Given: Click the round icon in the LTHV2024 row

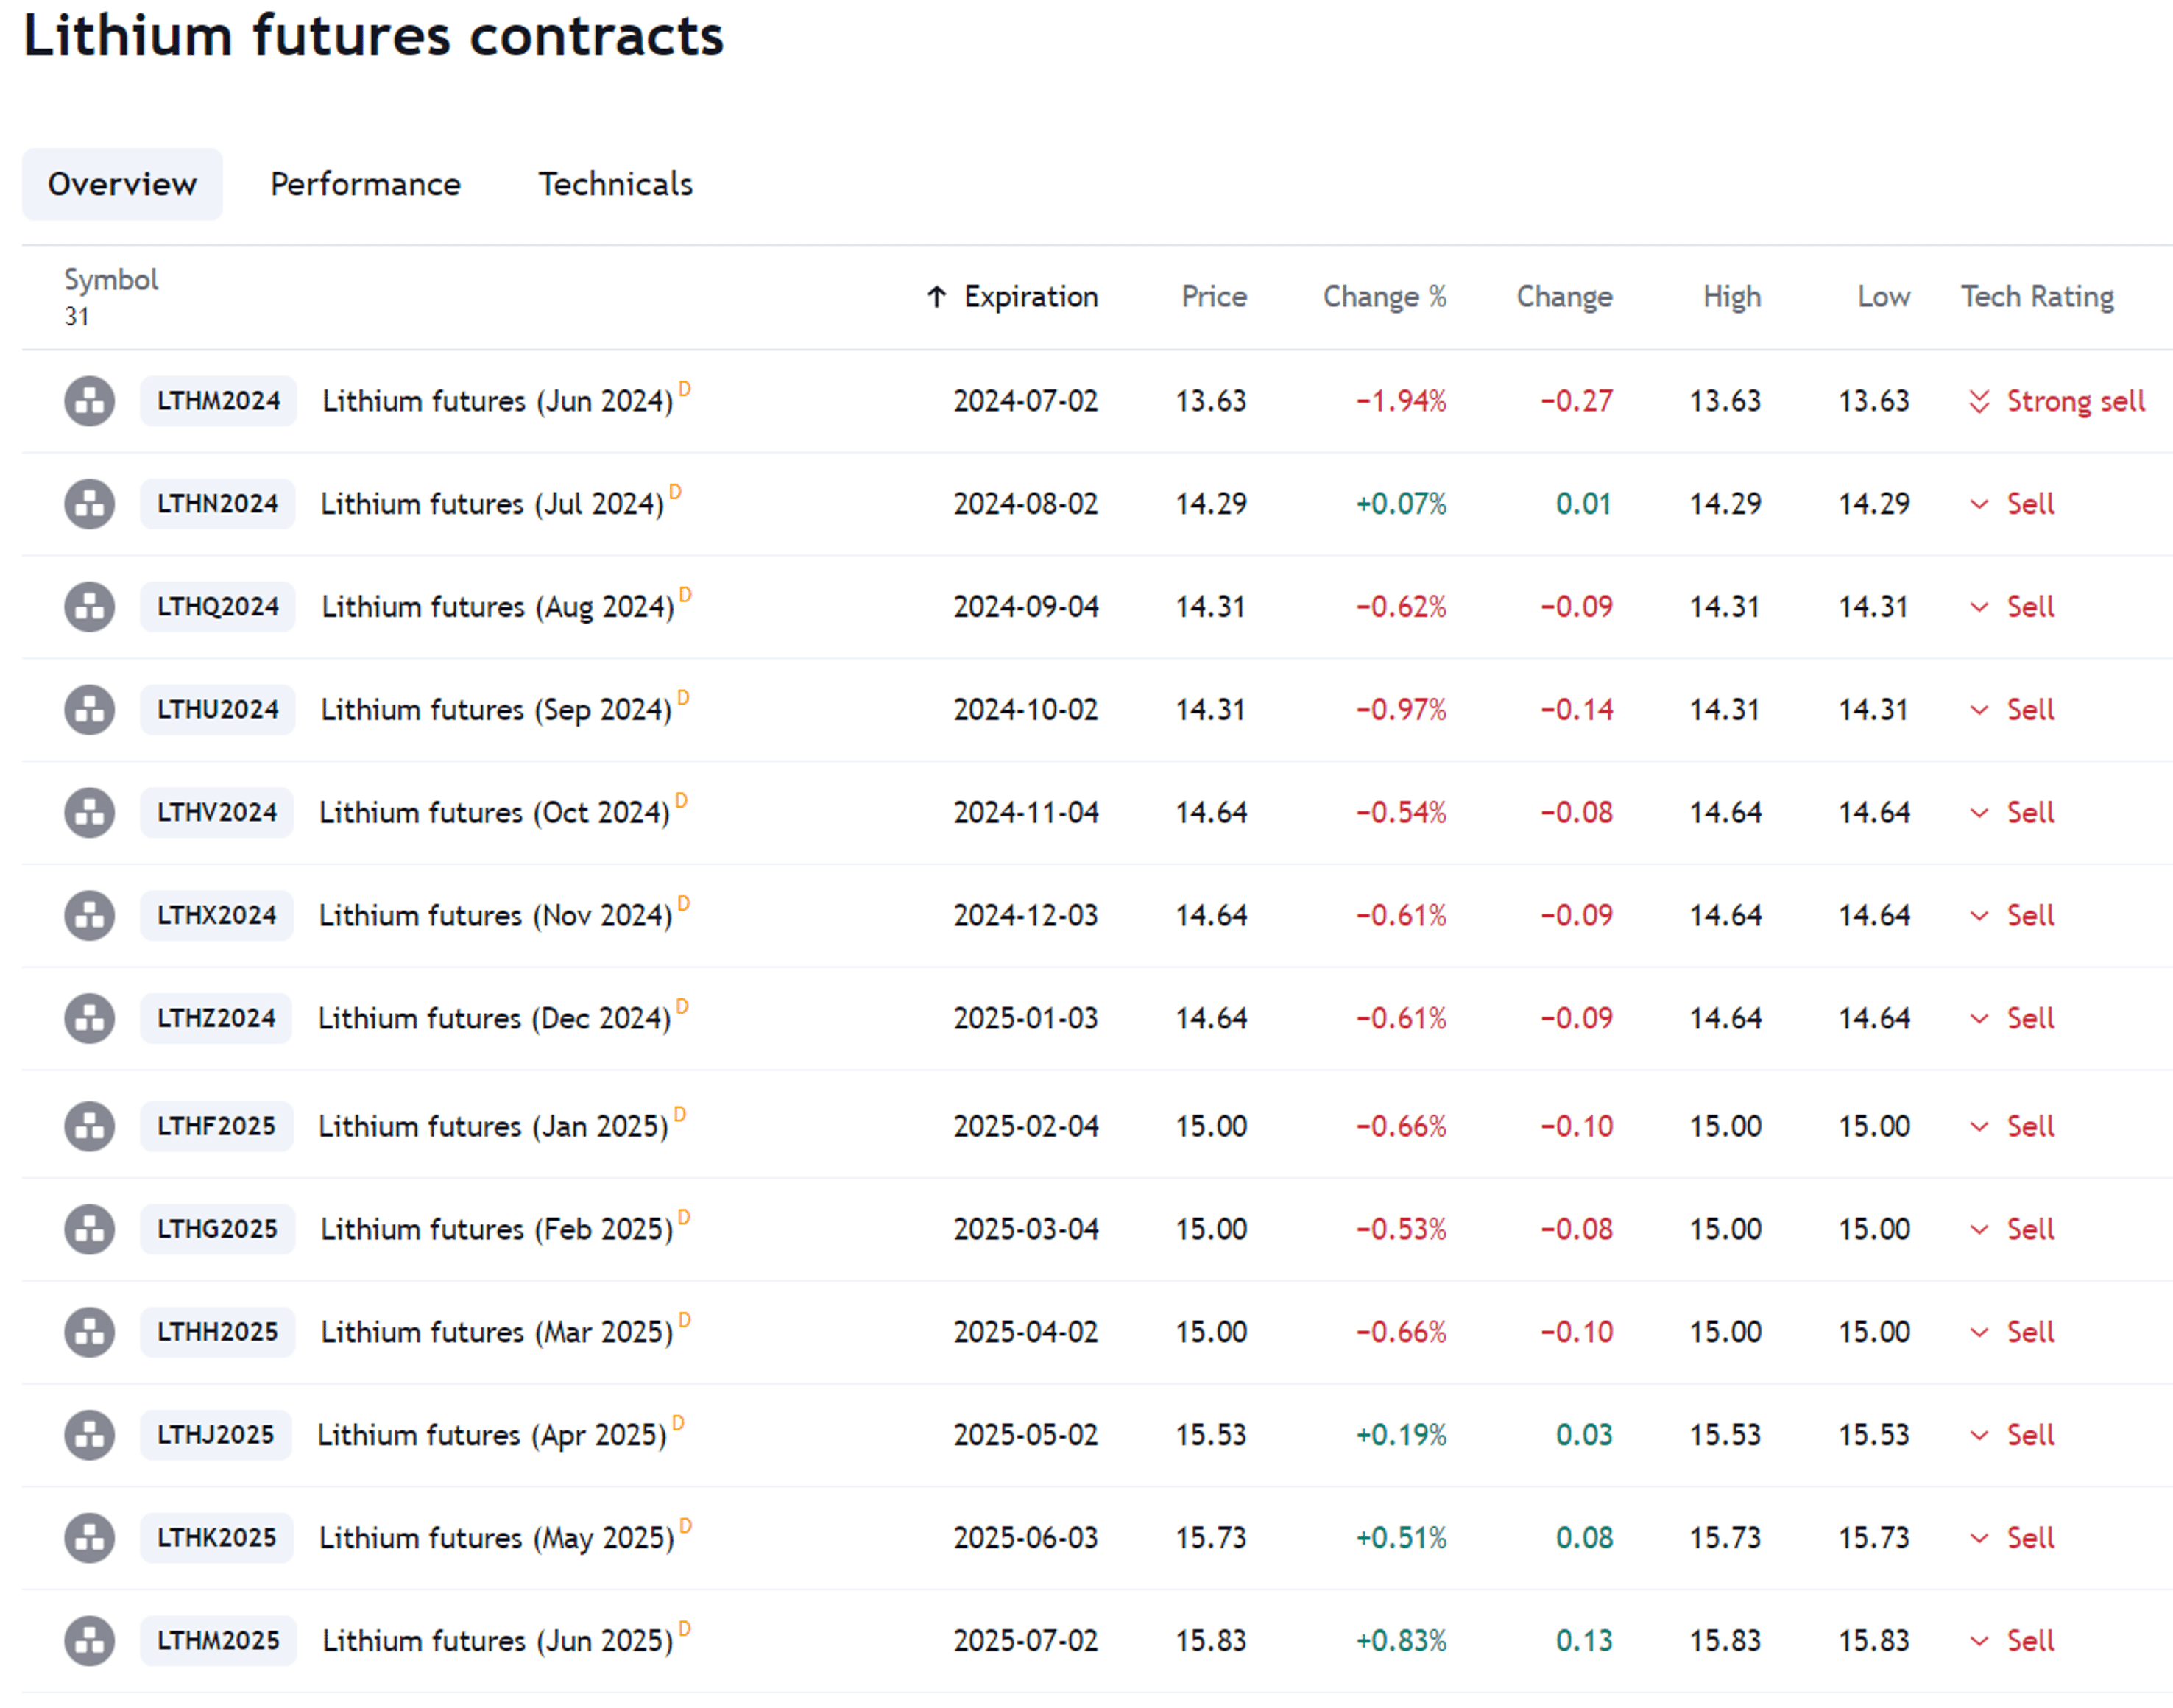Looking at the screenshot, I should click(x=89, y=813).
